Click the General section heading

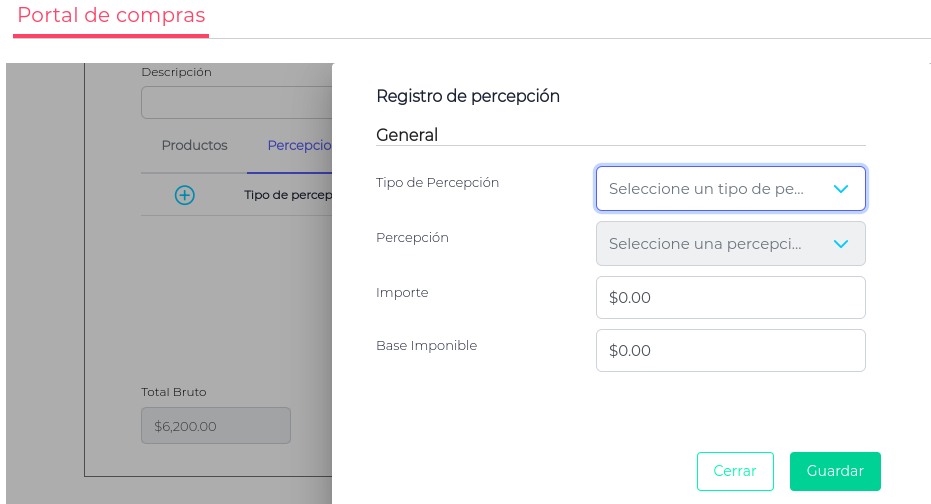(407, 135)
